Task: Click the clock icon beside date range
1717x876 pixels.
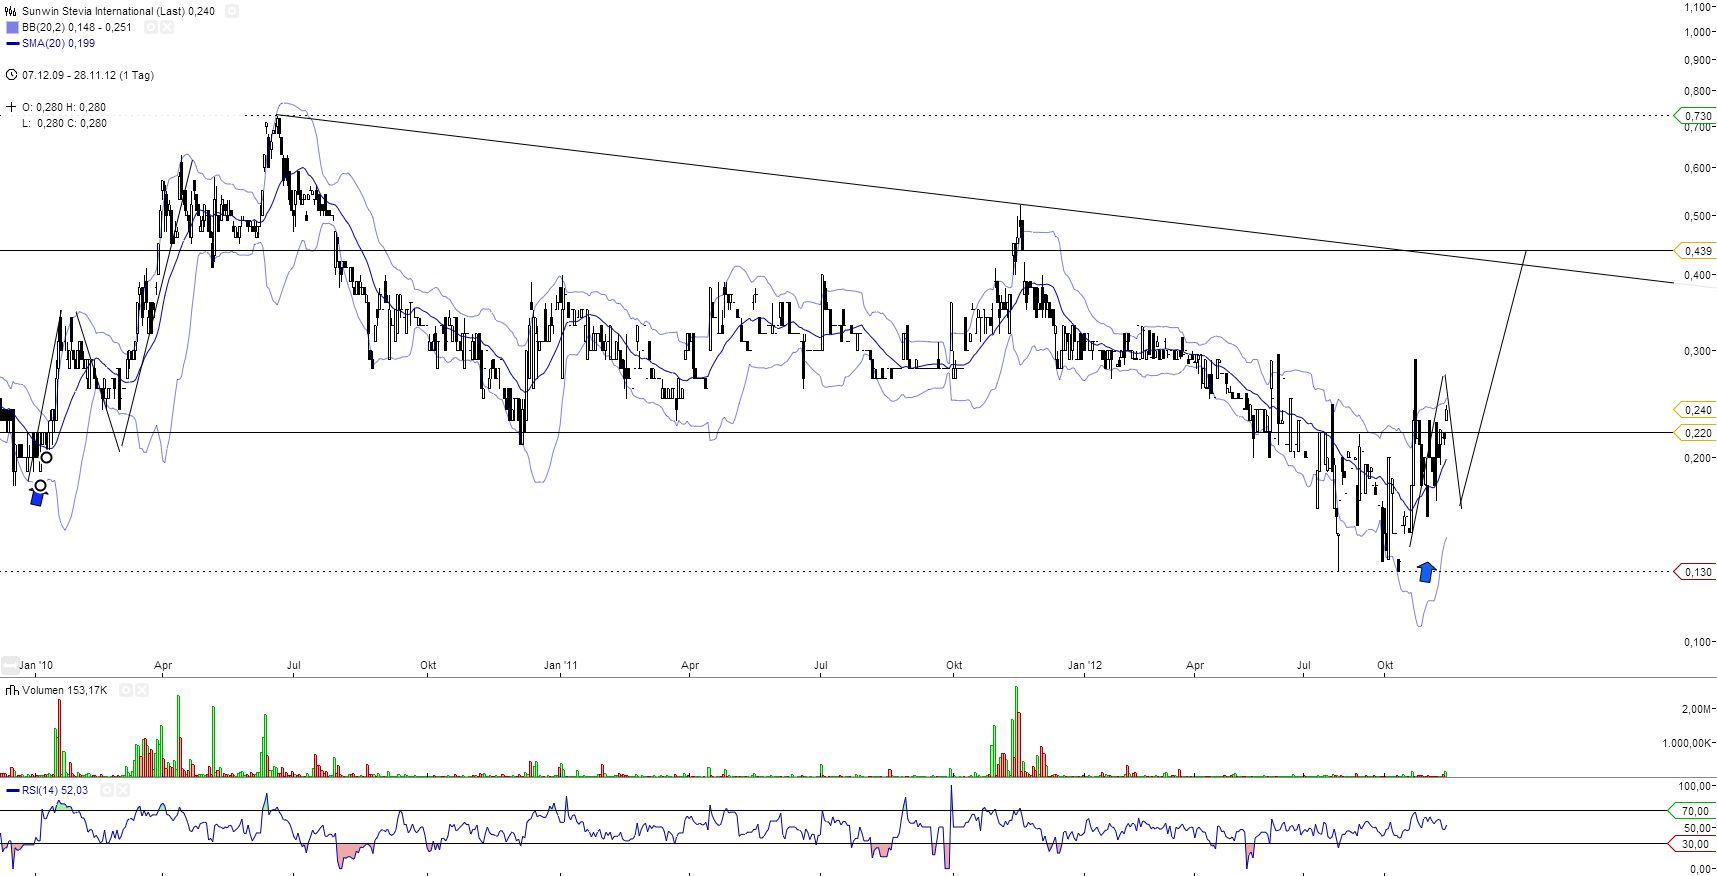Action: (11, 75)
